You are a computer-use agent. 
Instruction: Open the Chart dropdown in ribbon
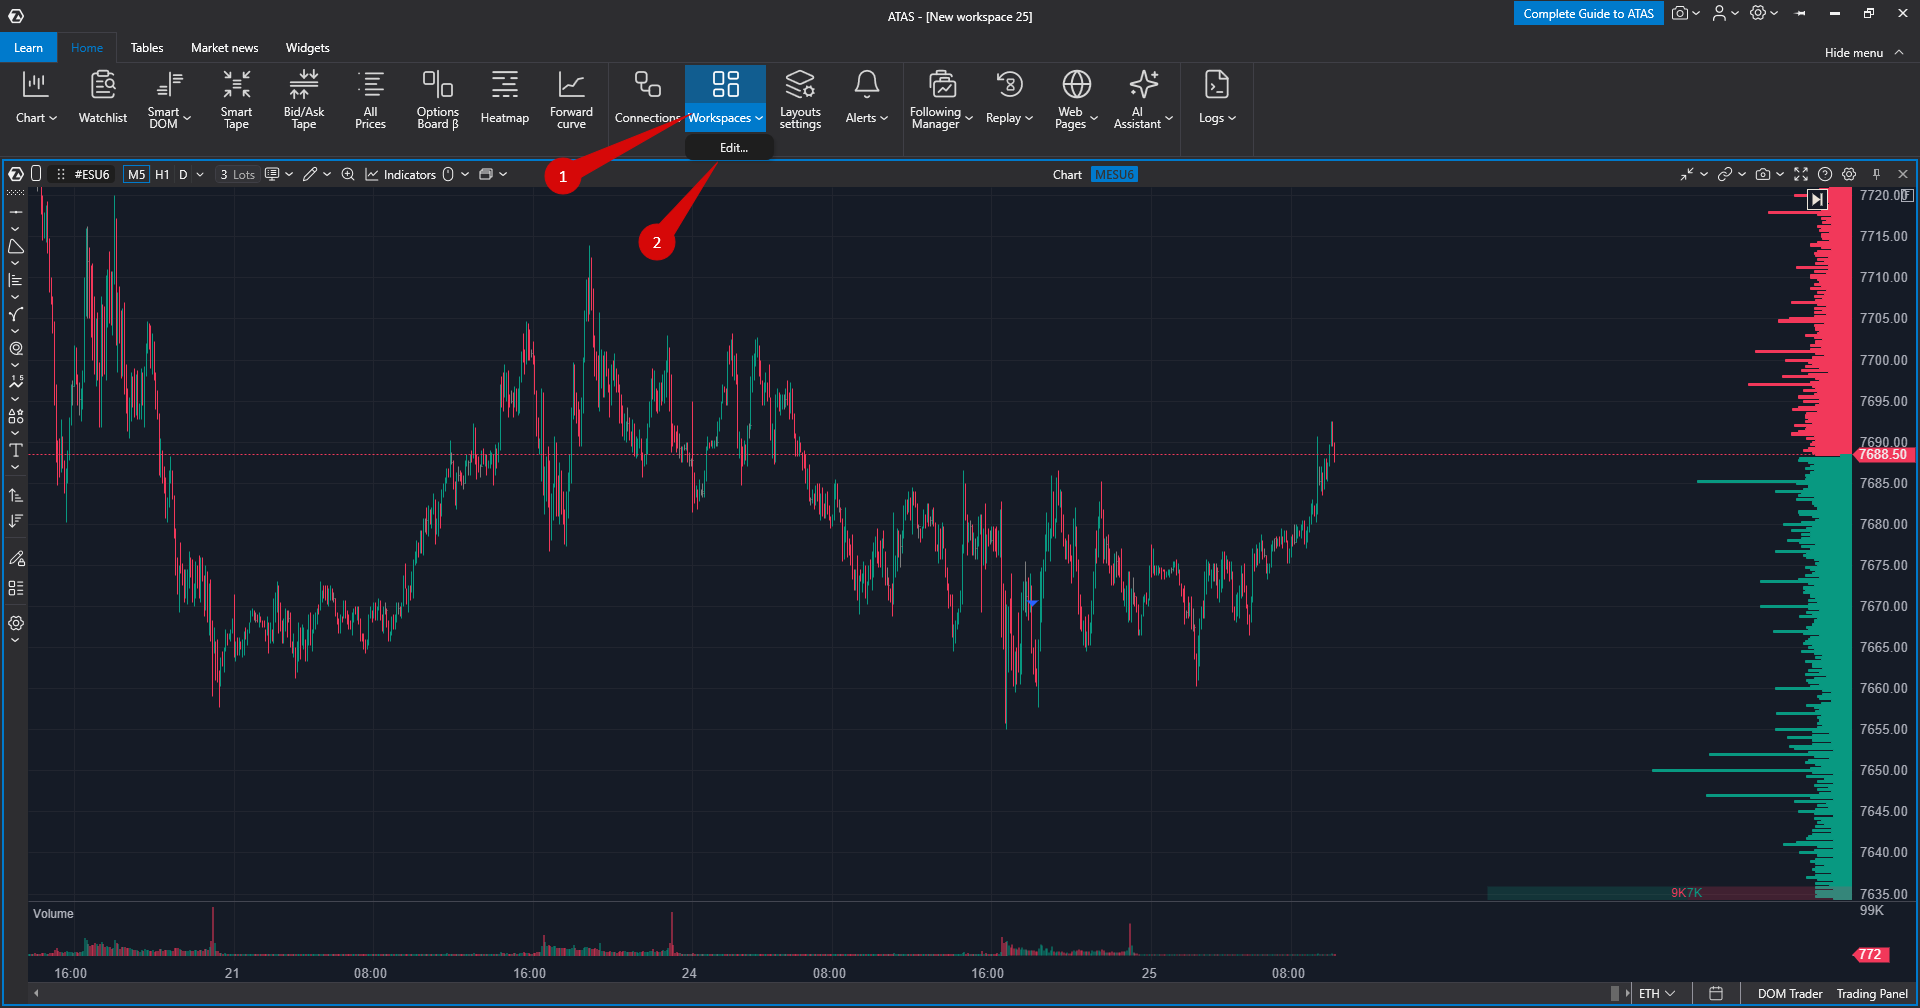point(36,98)
